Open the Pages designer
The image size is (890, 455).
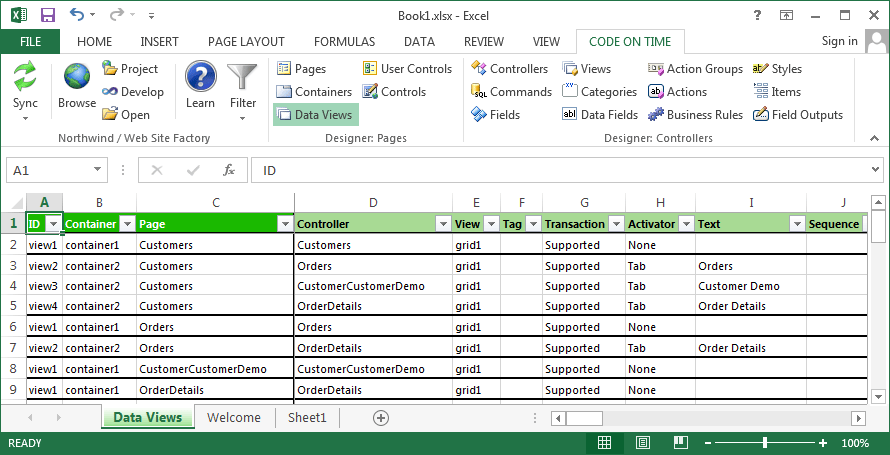pyautogui.click(x=301, y=69)
